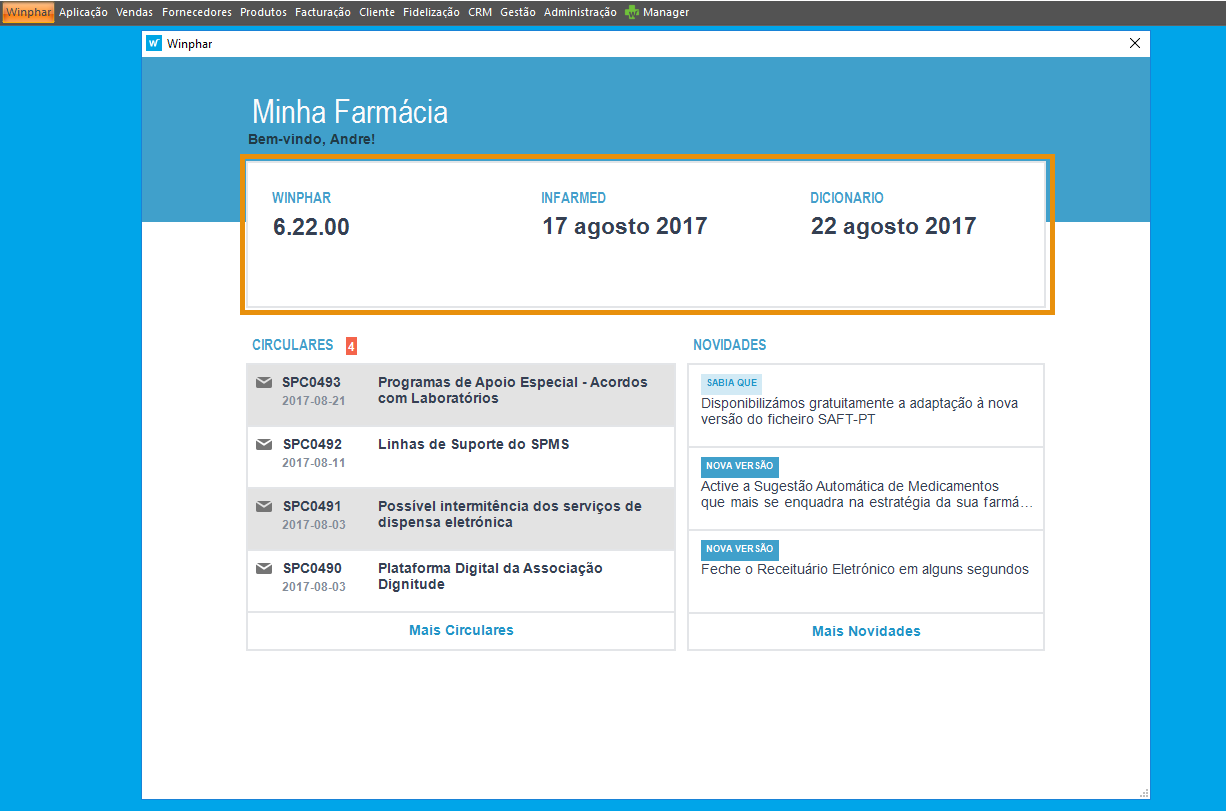Select the Plataforma Digital da Associação Dignitude circular

point(490,576)
